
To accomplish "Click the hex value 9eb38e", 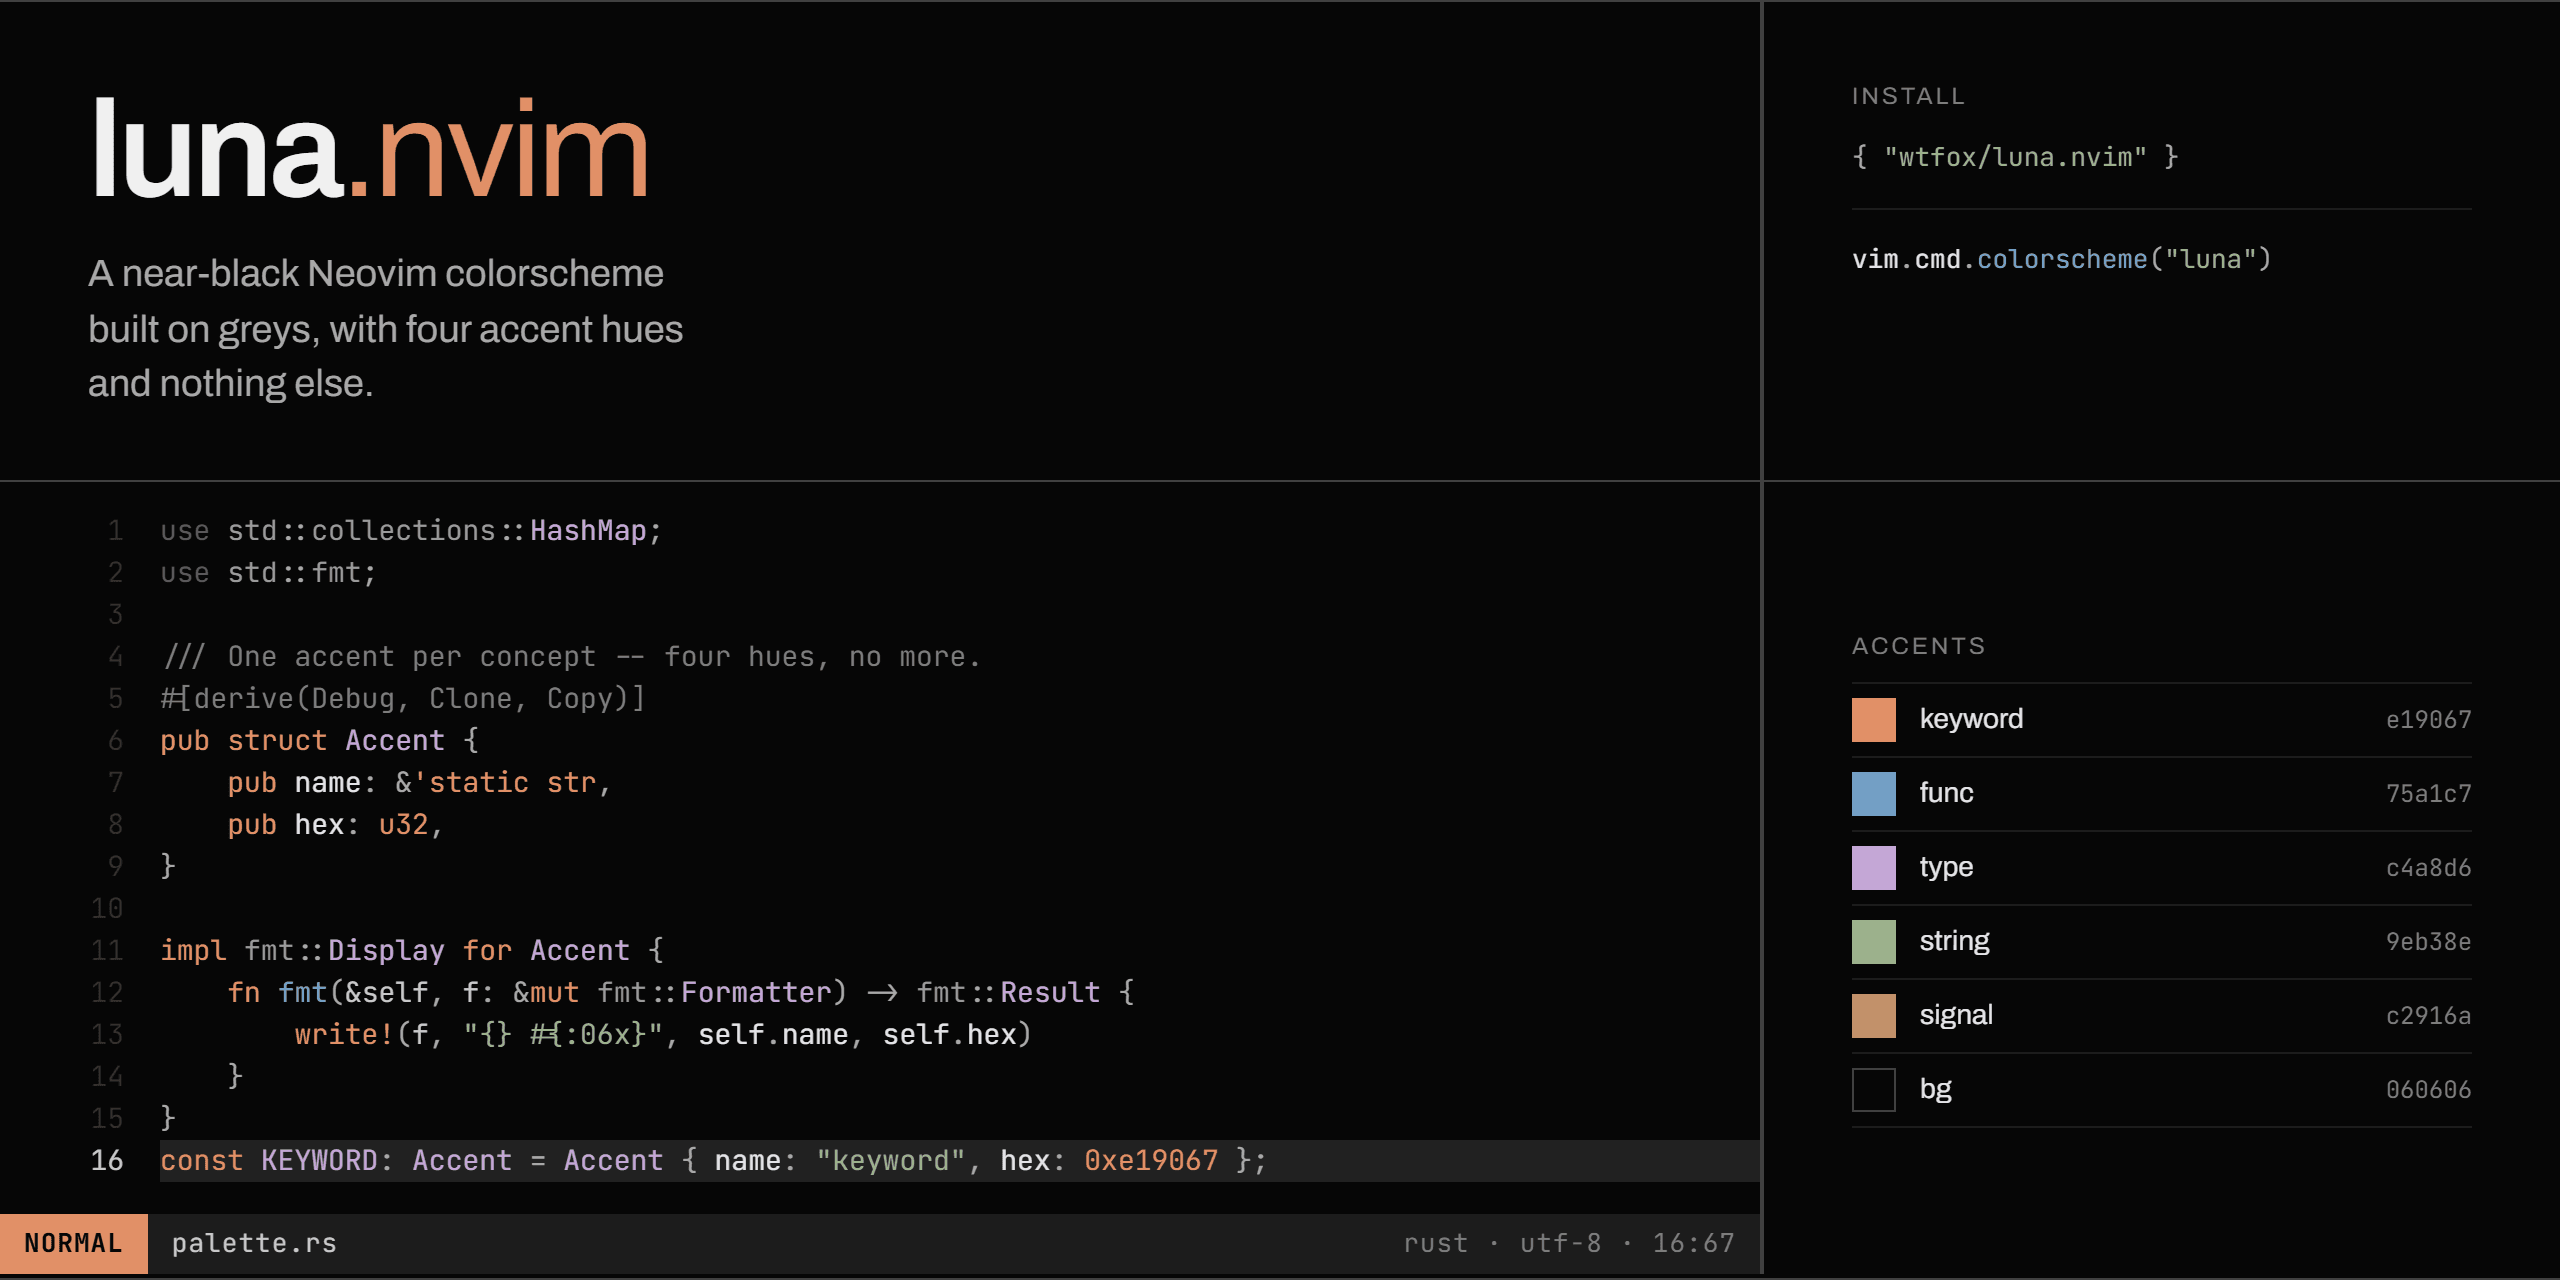I will [x=2428, y=942].
